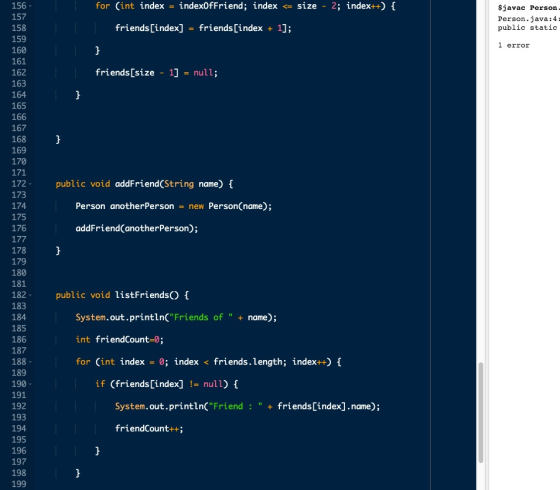
Task: Click 'for (int index = 0; index < friends.length' line
Action: [208, 362]
